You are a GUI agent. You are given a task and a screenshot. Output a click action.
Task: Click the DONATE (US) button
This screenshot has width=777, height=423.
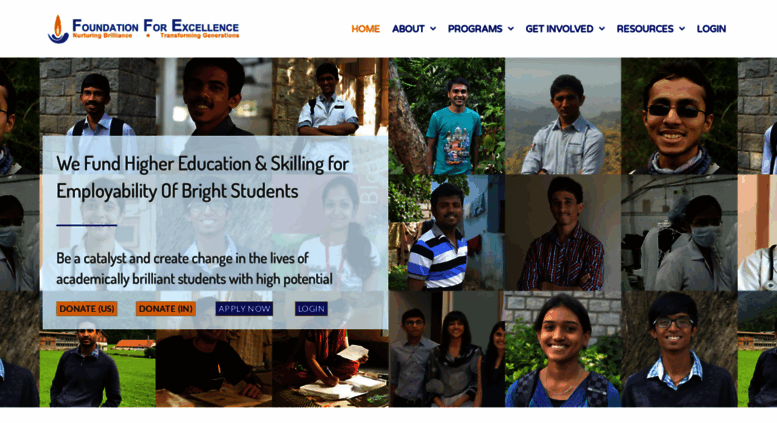pos(87,309)
